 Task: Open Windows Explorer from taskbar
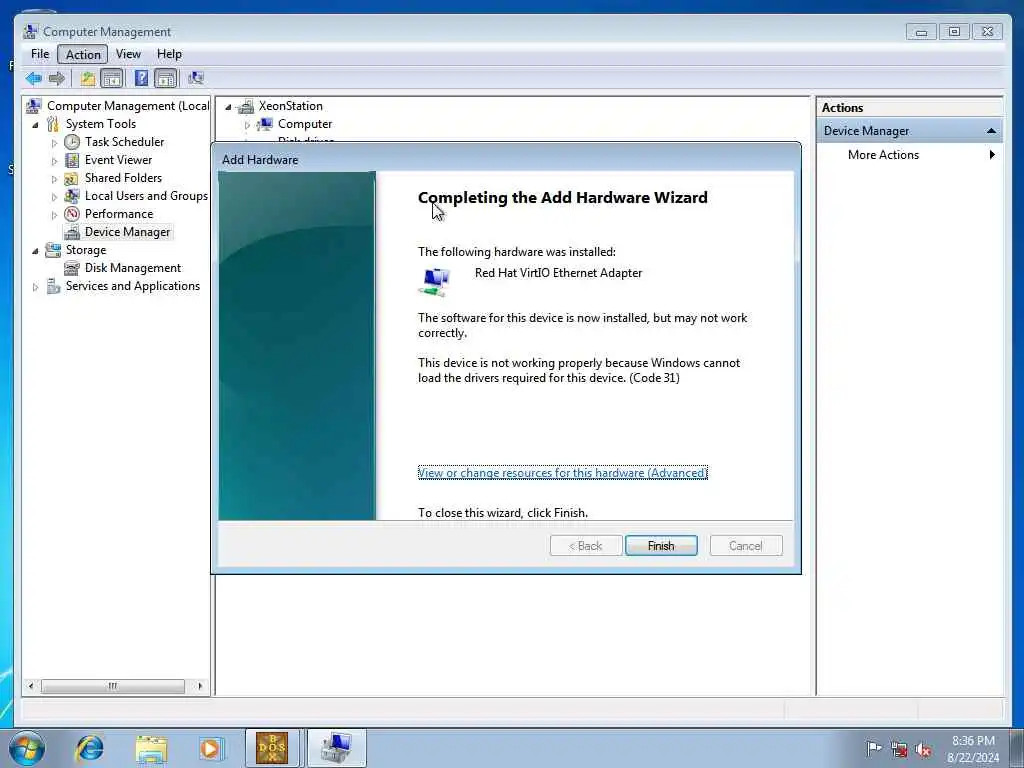pos(151,748)
